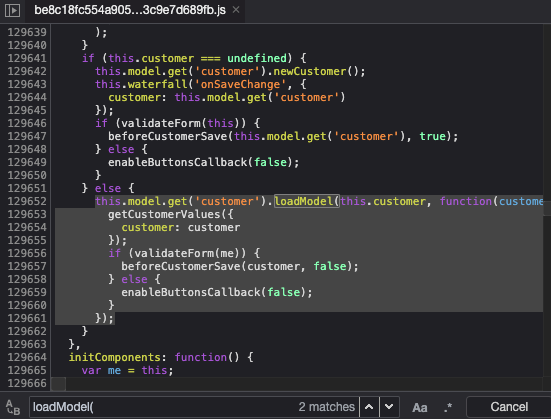
Task: Toggle the file navigator sidebar icon
Action: pyautogui.click(x=12, y=10)
